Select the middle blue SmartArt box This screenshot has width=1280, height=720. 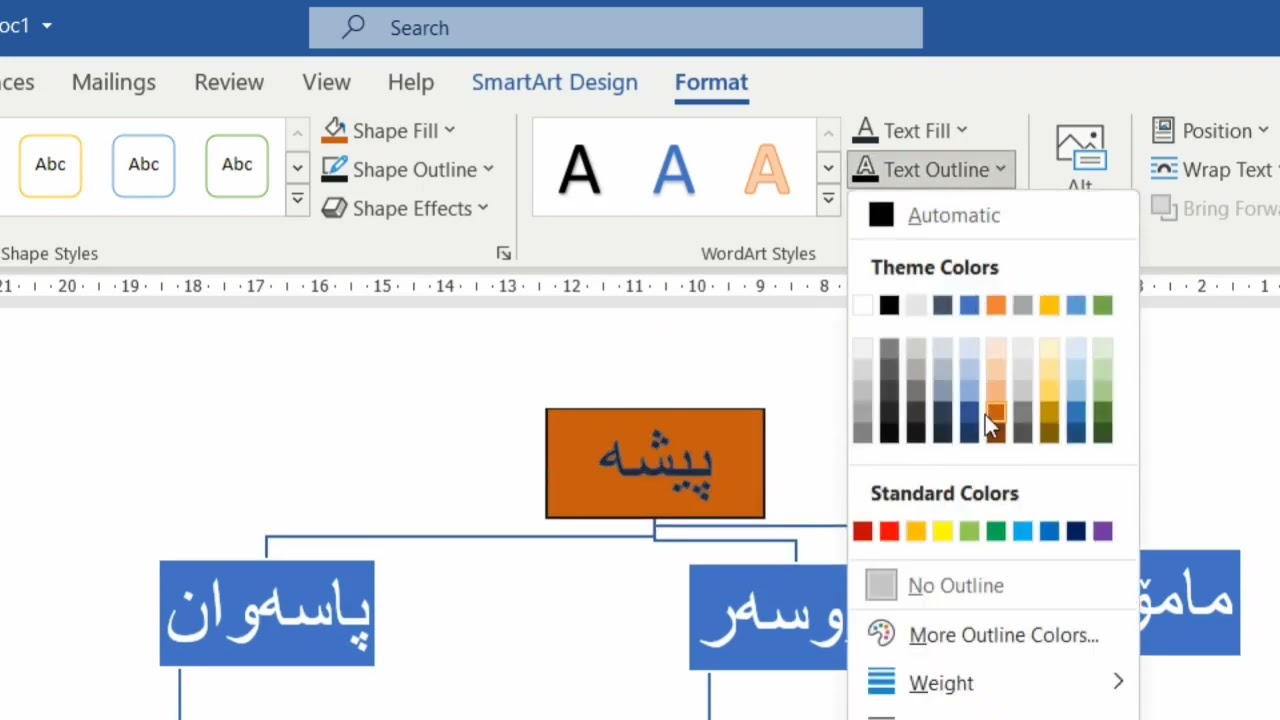coord(768,617)
